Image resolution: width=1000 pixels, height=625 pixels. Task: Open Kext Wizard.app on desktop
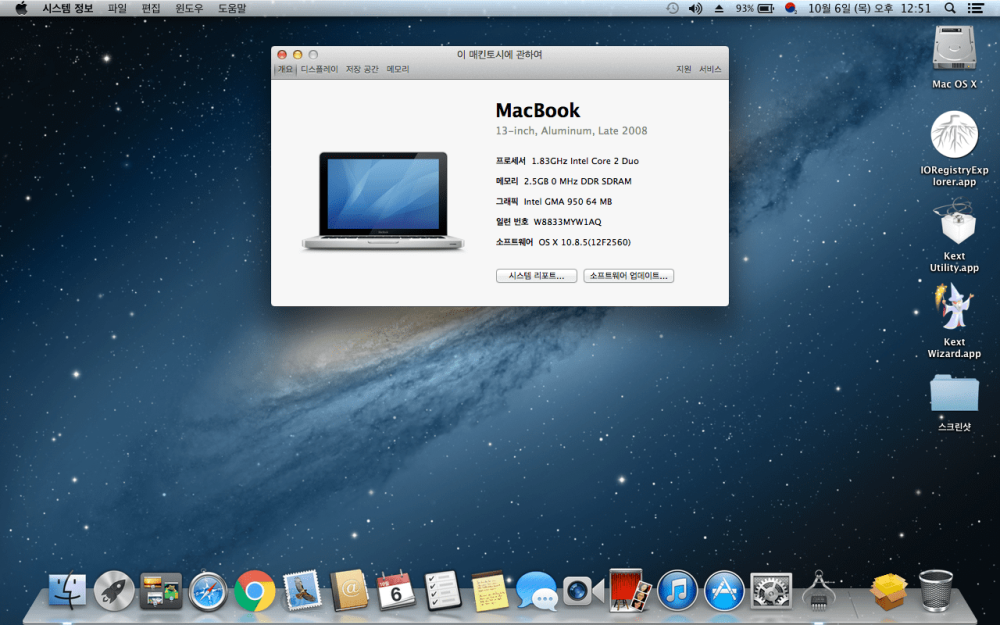pos(954,321)
